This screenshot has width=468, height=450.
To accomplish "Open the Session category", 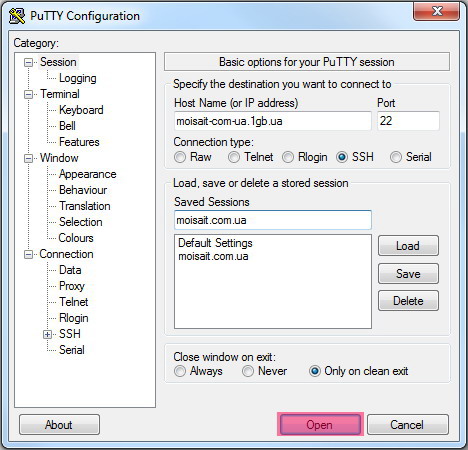I will click(x=58, y=62).
